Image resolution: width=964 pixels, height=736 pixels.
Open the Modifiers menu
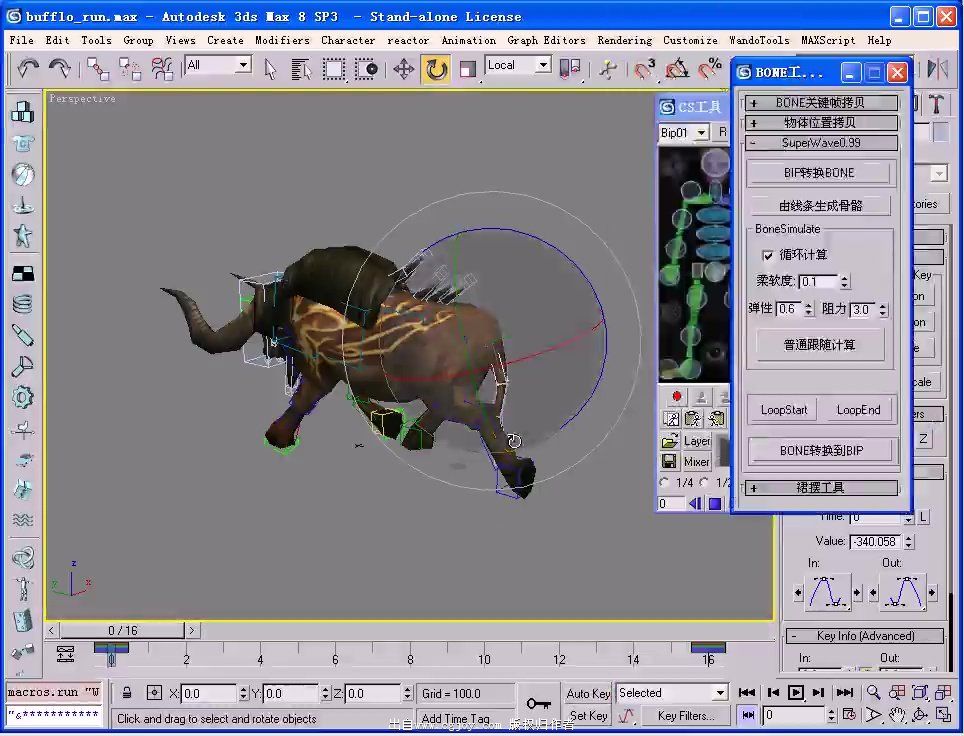tap(282, 40)
